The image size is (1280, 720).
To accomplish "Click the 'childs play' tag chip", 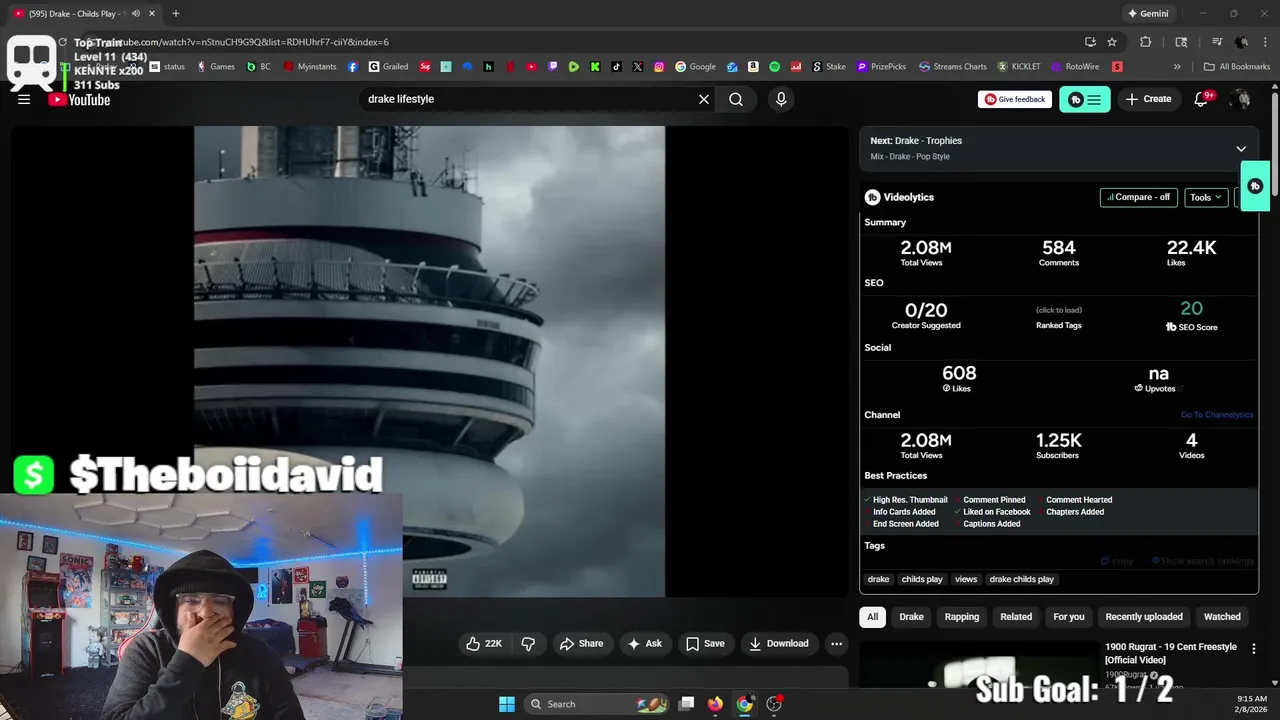I will tap(922, 579).
